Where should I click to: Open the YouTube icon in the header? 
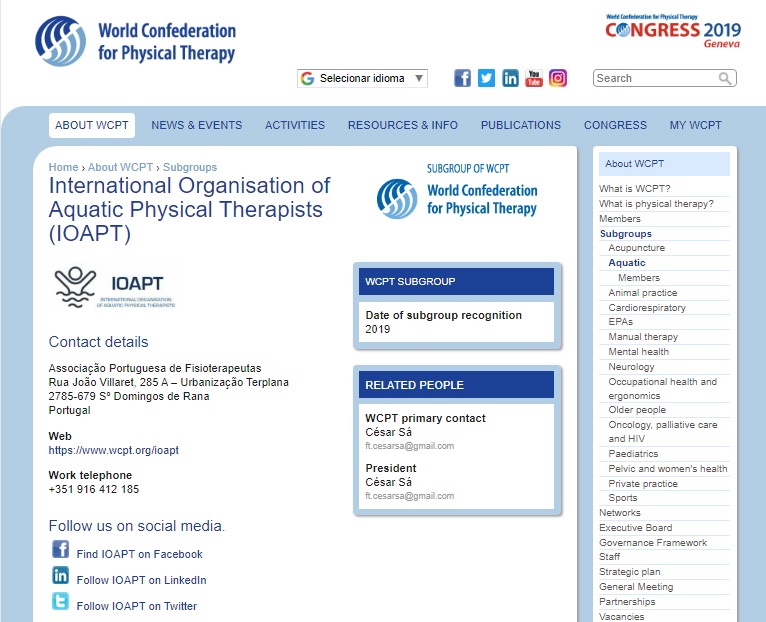coord(534,78)
